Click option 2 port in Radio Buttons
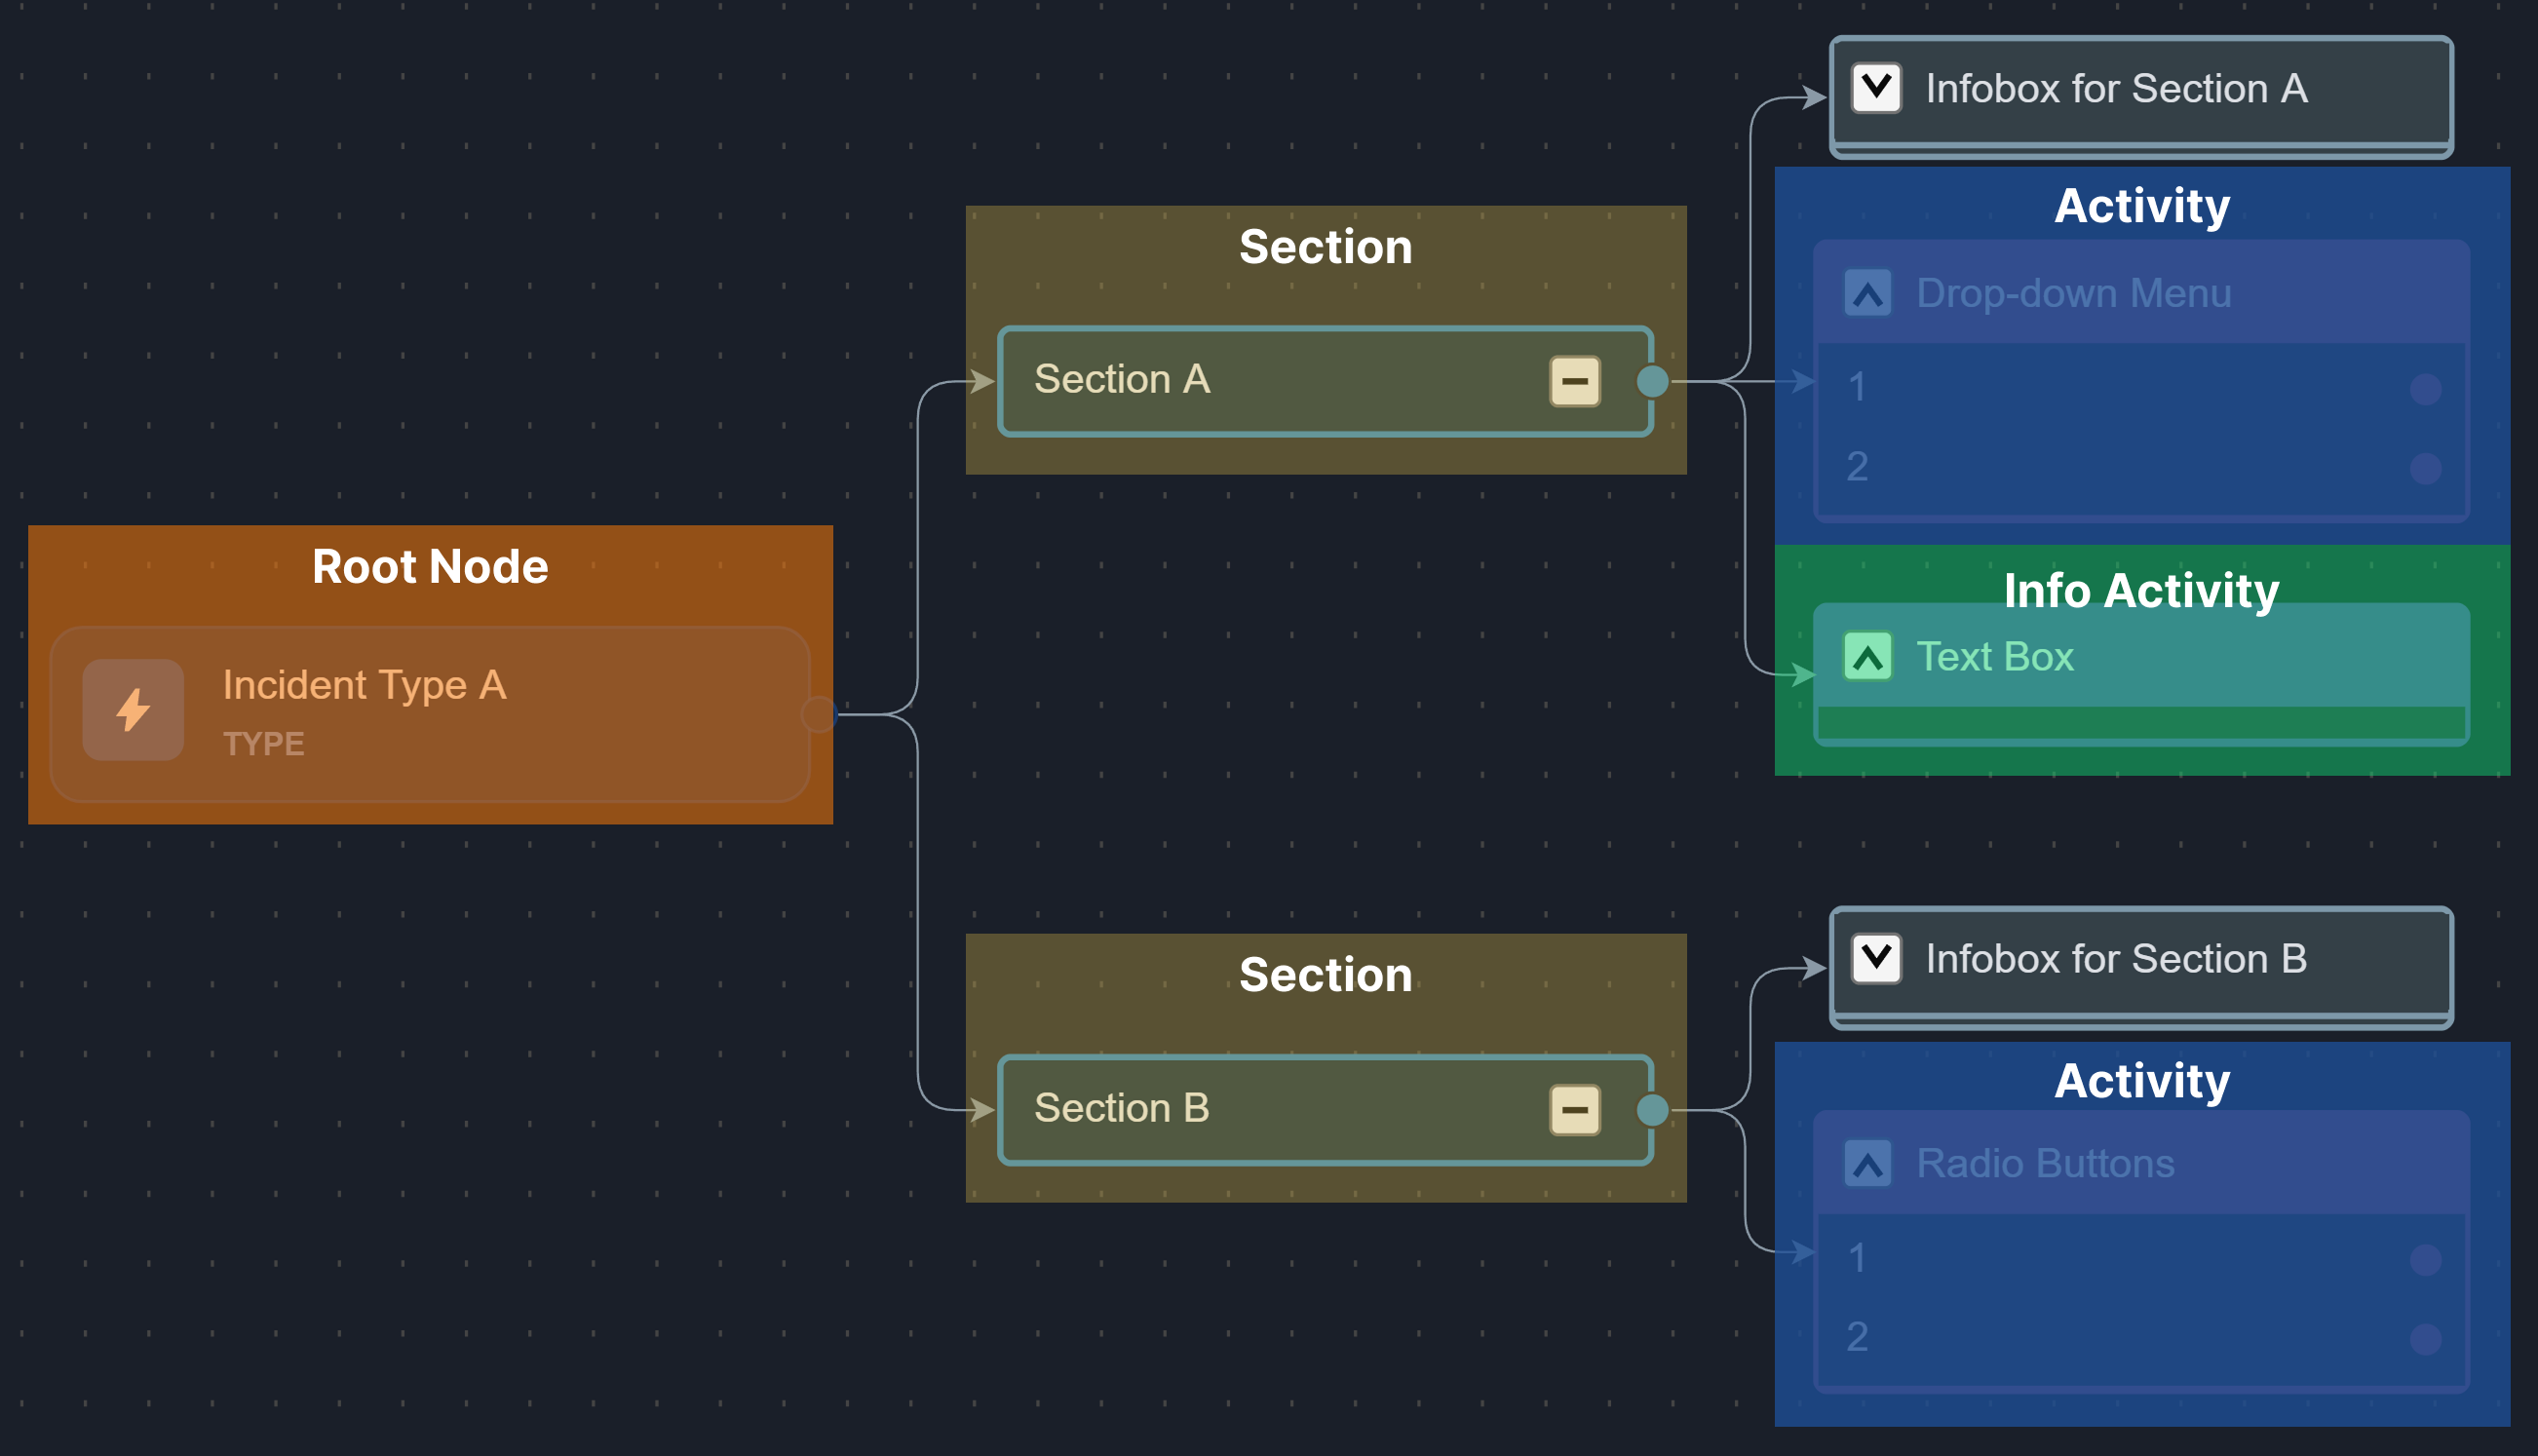This screenshot has height=1456, width=2538. pyautogui.click(x=2425, y=1339)
